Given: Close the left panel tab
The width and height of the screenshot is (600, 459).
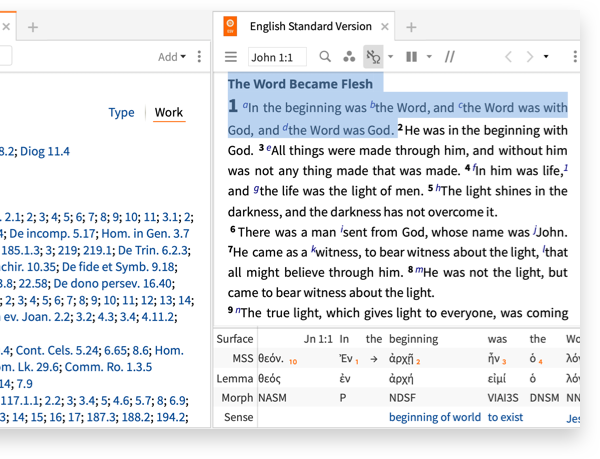Looking at the screenshot, I should pyautogui.click(x=6, y=27).
